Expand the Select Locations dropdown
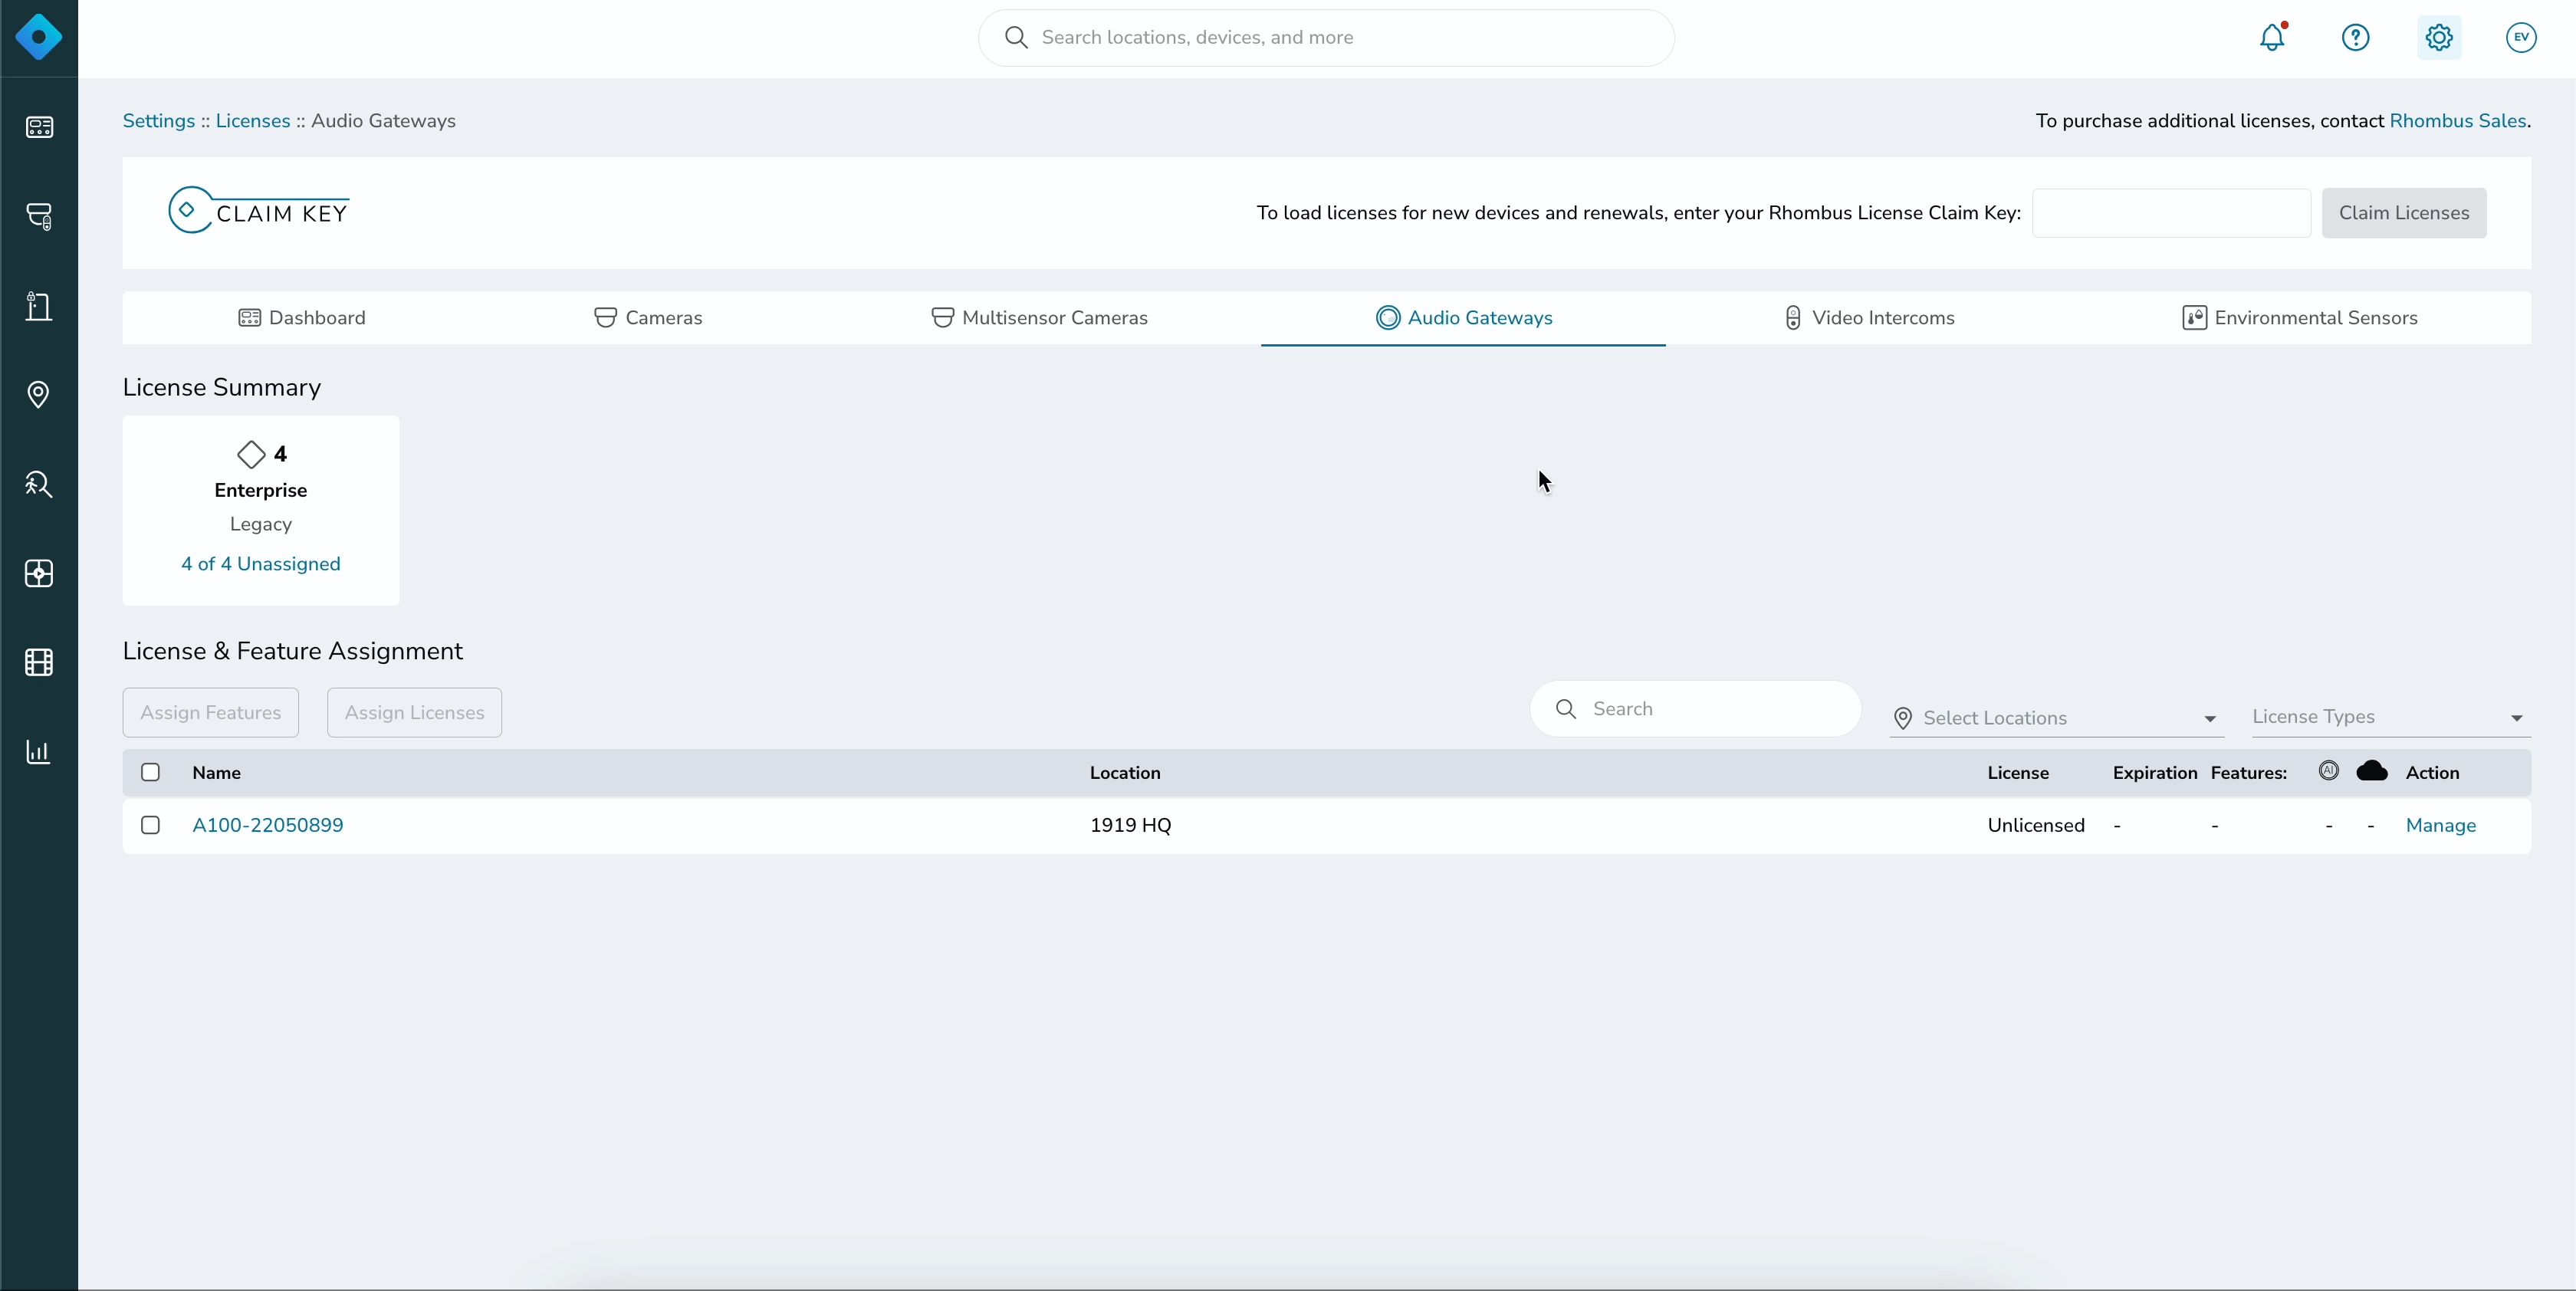 2056,718
